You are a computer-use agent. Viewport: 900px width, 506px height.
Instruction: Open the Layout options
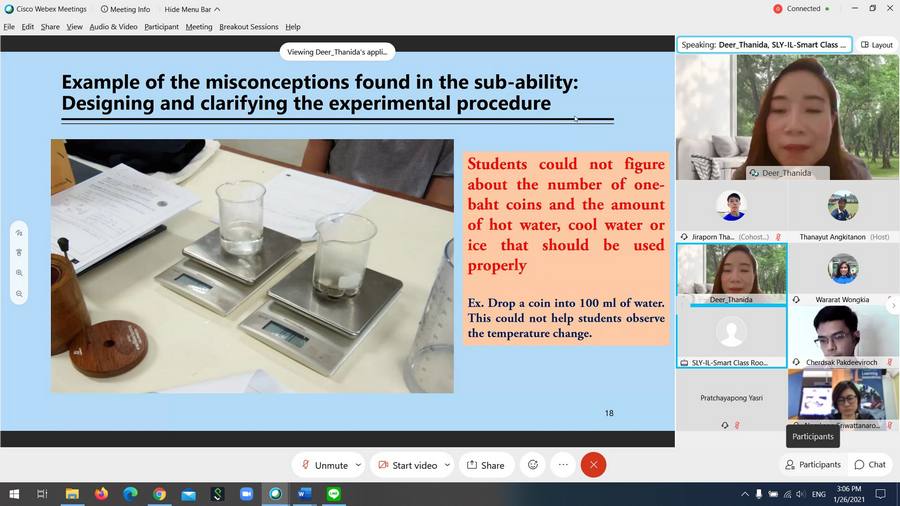(x=875, y=45)
